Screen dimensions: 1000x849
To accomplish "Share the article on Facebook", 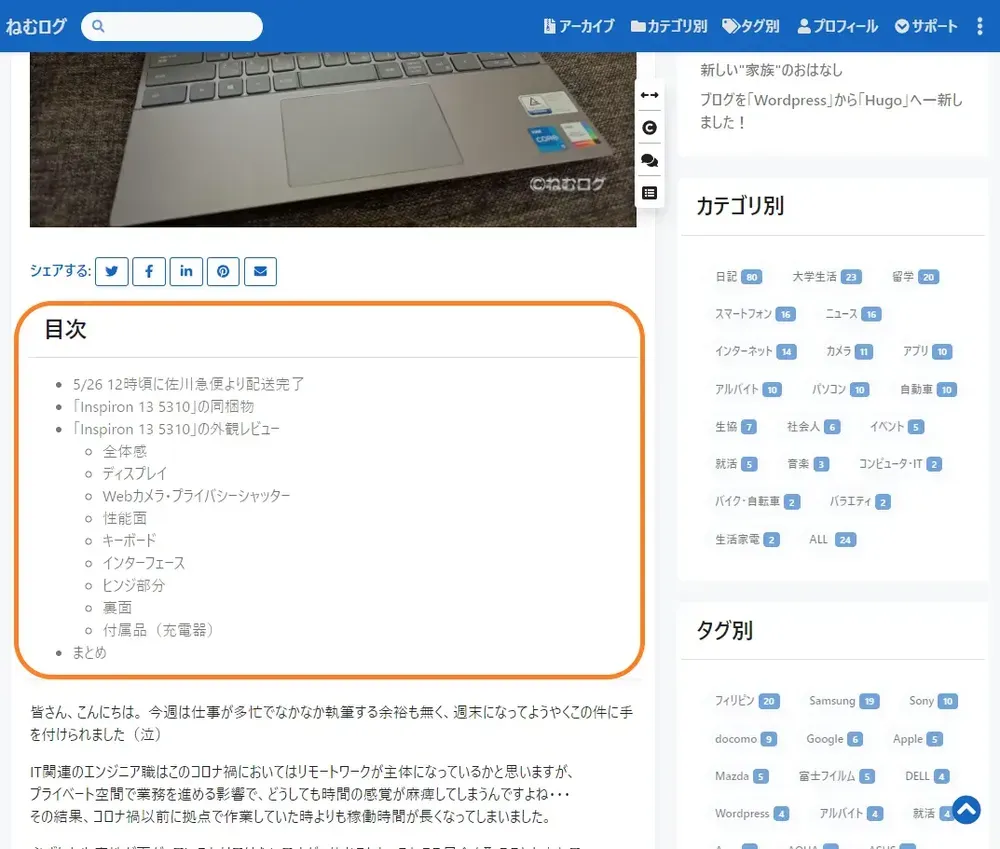I will 148,271.
